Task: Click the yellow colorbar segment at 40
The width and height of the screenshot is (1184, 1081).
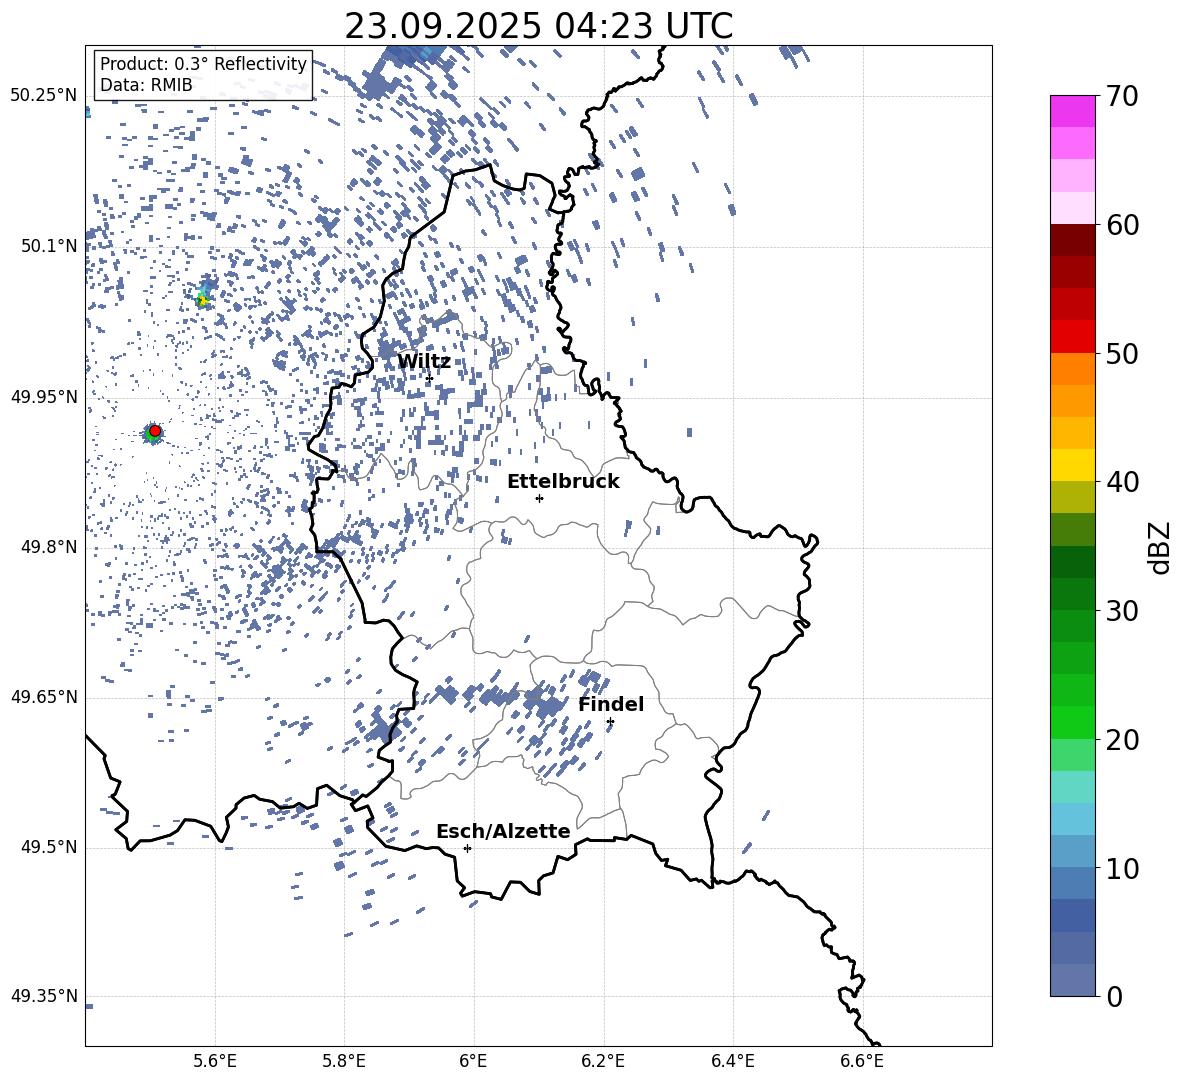Action: point(1072,465)
